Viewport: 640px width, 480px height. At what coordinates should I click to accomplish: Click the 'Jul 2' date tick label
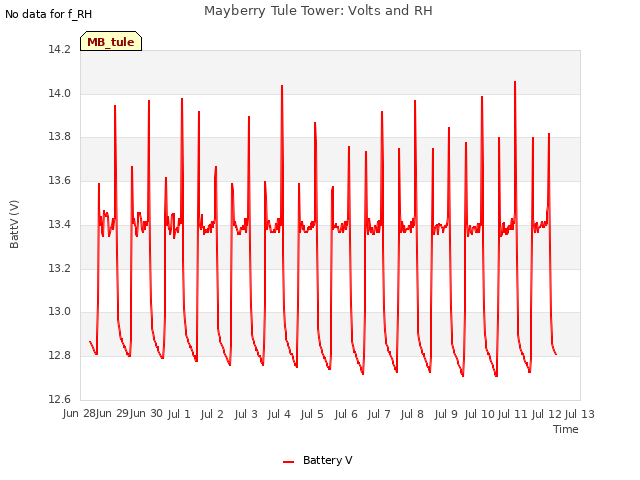(212, 414)
